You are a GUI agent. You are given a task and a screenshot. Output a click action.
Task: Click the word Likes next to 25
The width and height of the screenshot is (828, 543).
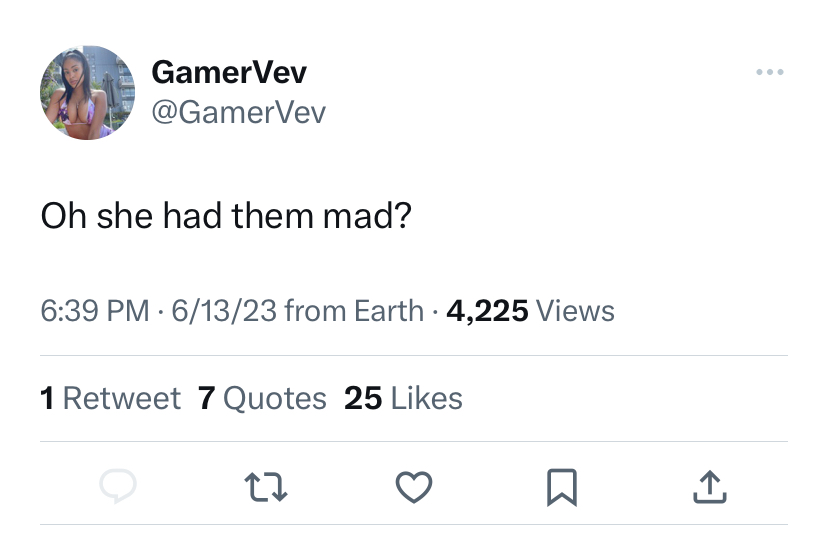(427, 398)
